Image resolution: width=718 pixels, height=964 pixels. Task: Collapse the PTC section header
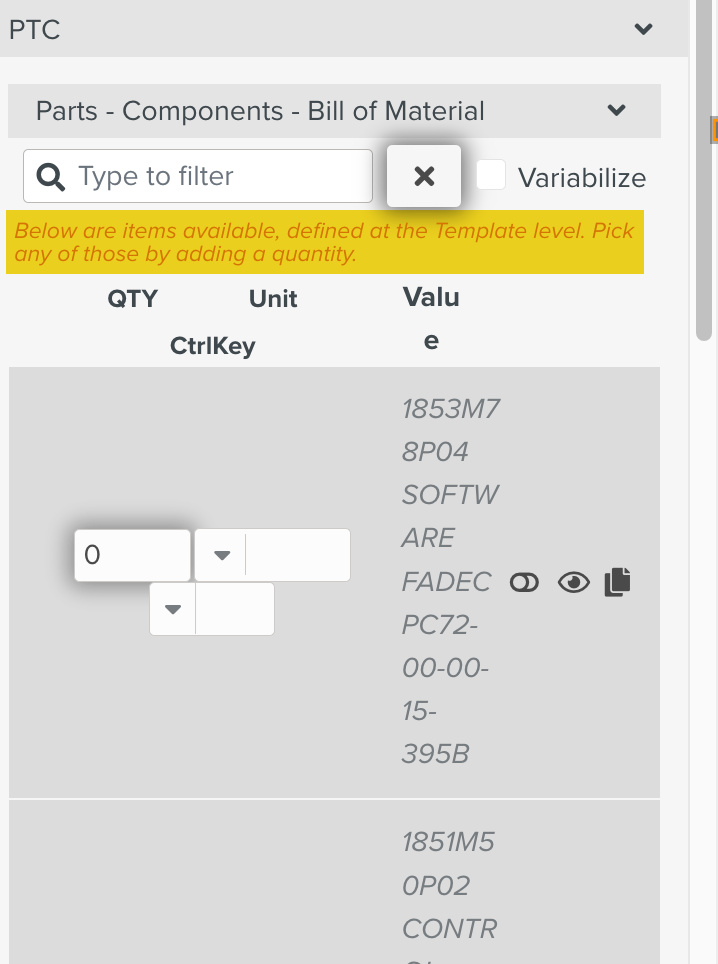(x=645, y=29)
